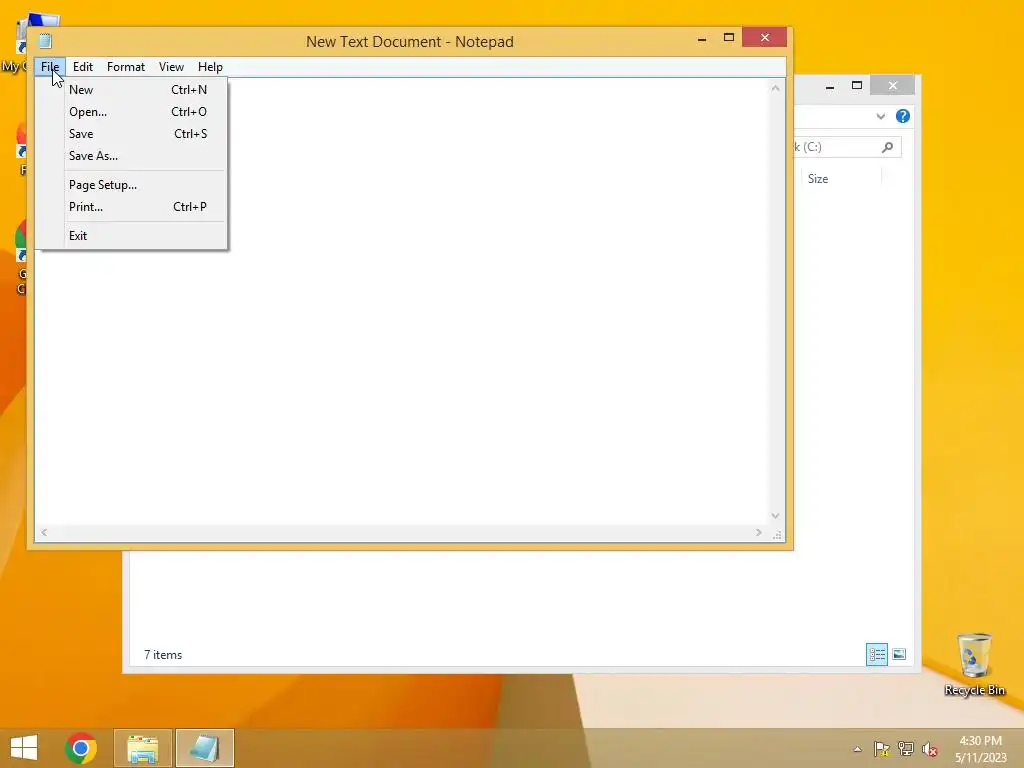Click the Action Center flag tray icon
This screenshot has width=1024, height=768.
882,749
